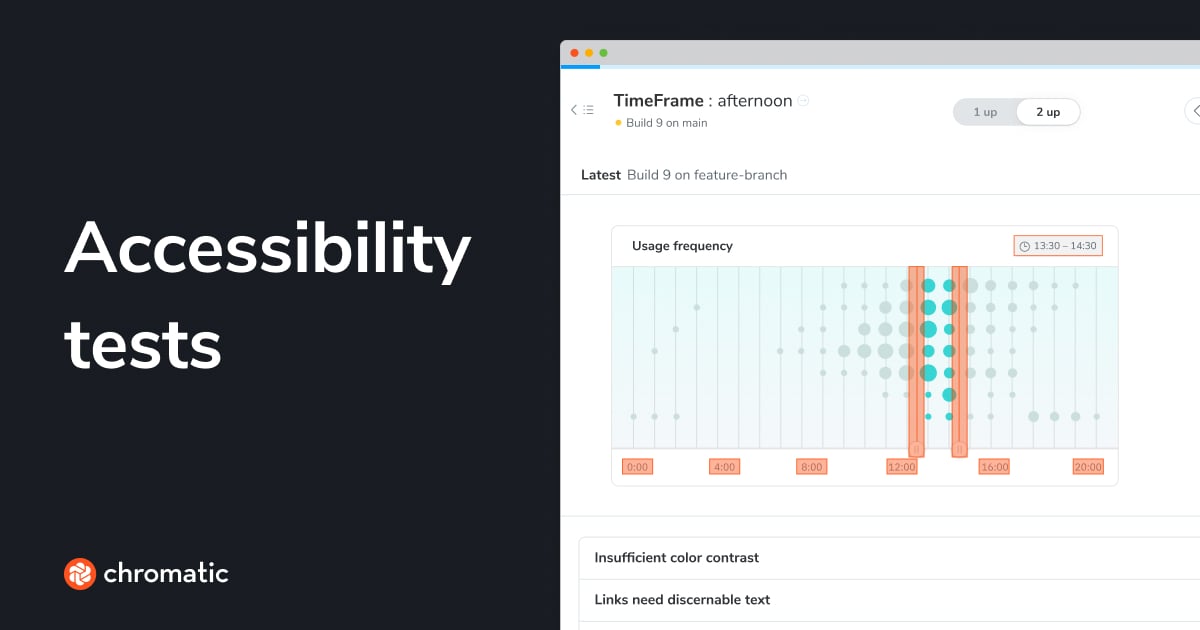
Task: Select the 2 up view option
Action: click(x=1048, y=112)
